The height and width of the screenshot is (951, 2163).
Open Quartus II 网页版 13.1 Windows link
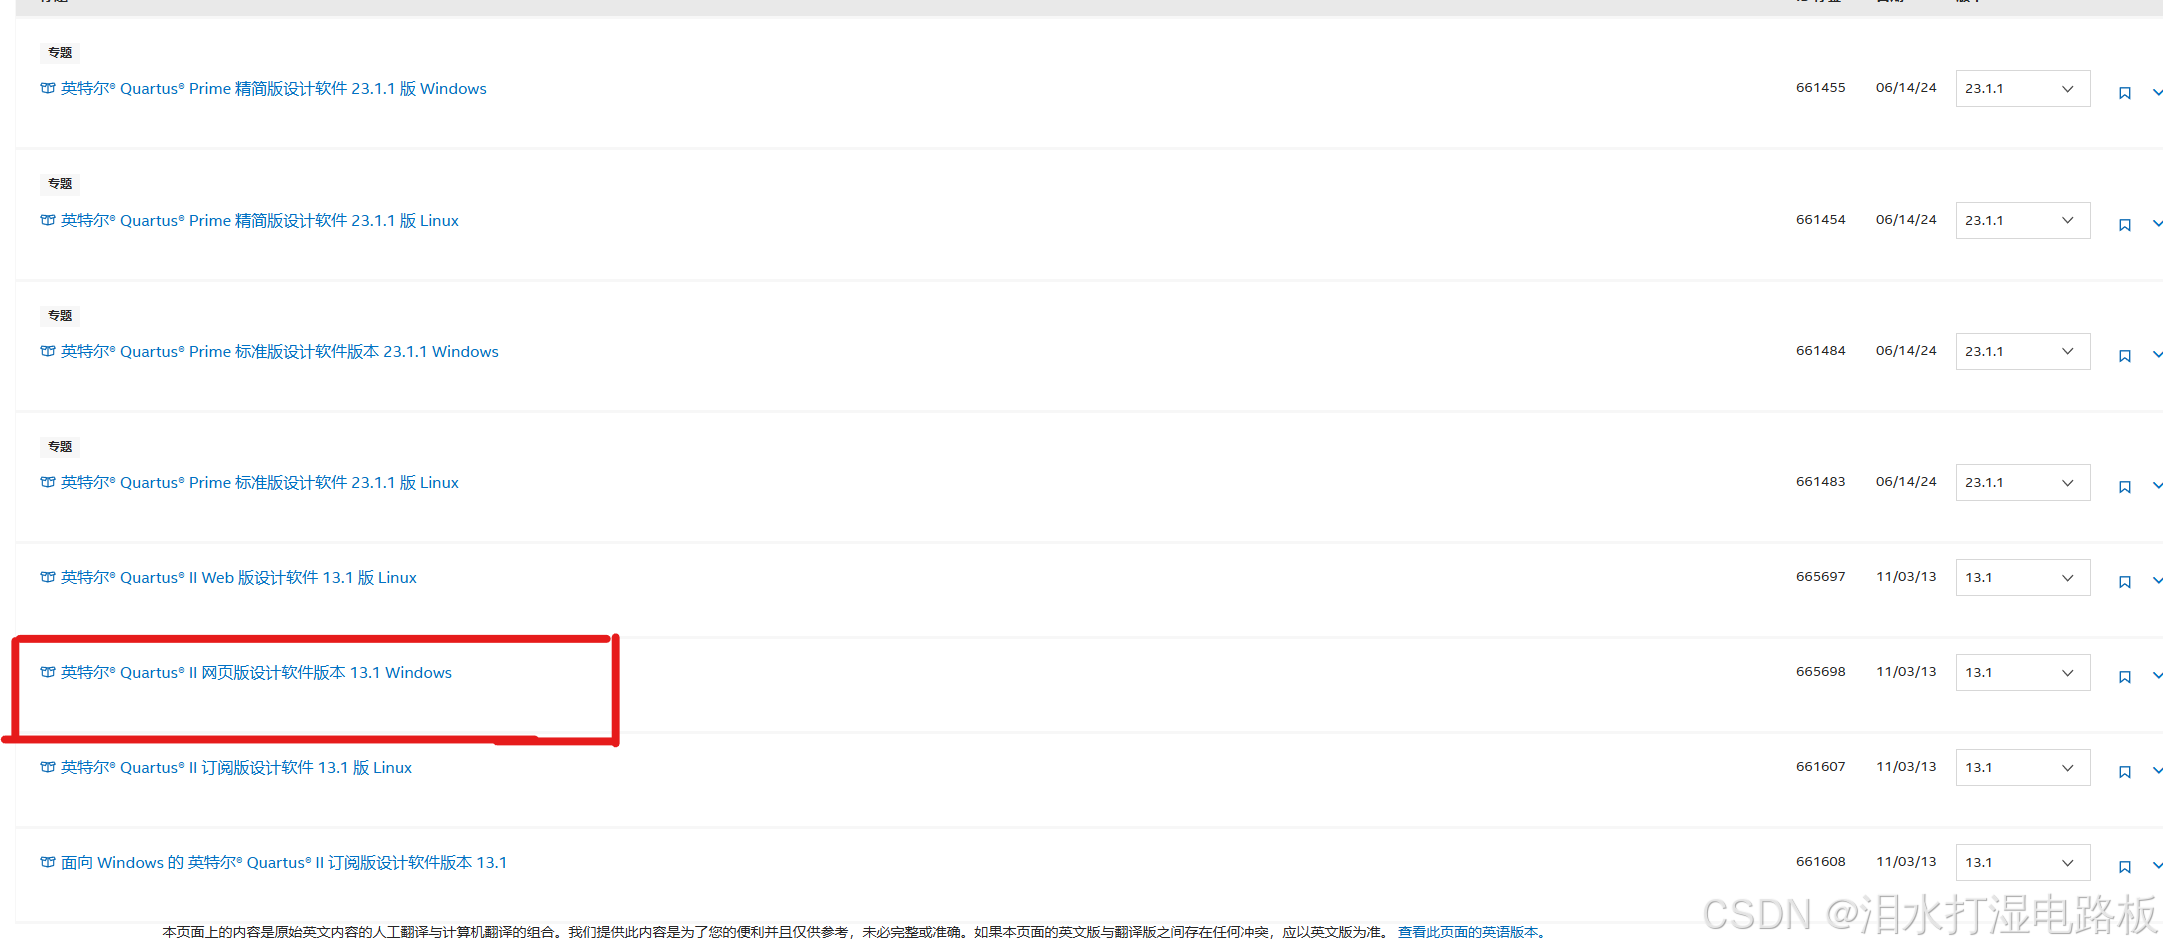[256, 673]
